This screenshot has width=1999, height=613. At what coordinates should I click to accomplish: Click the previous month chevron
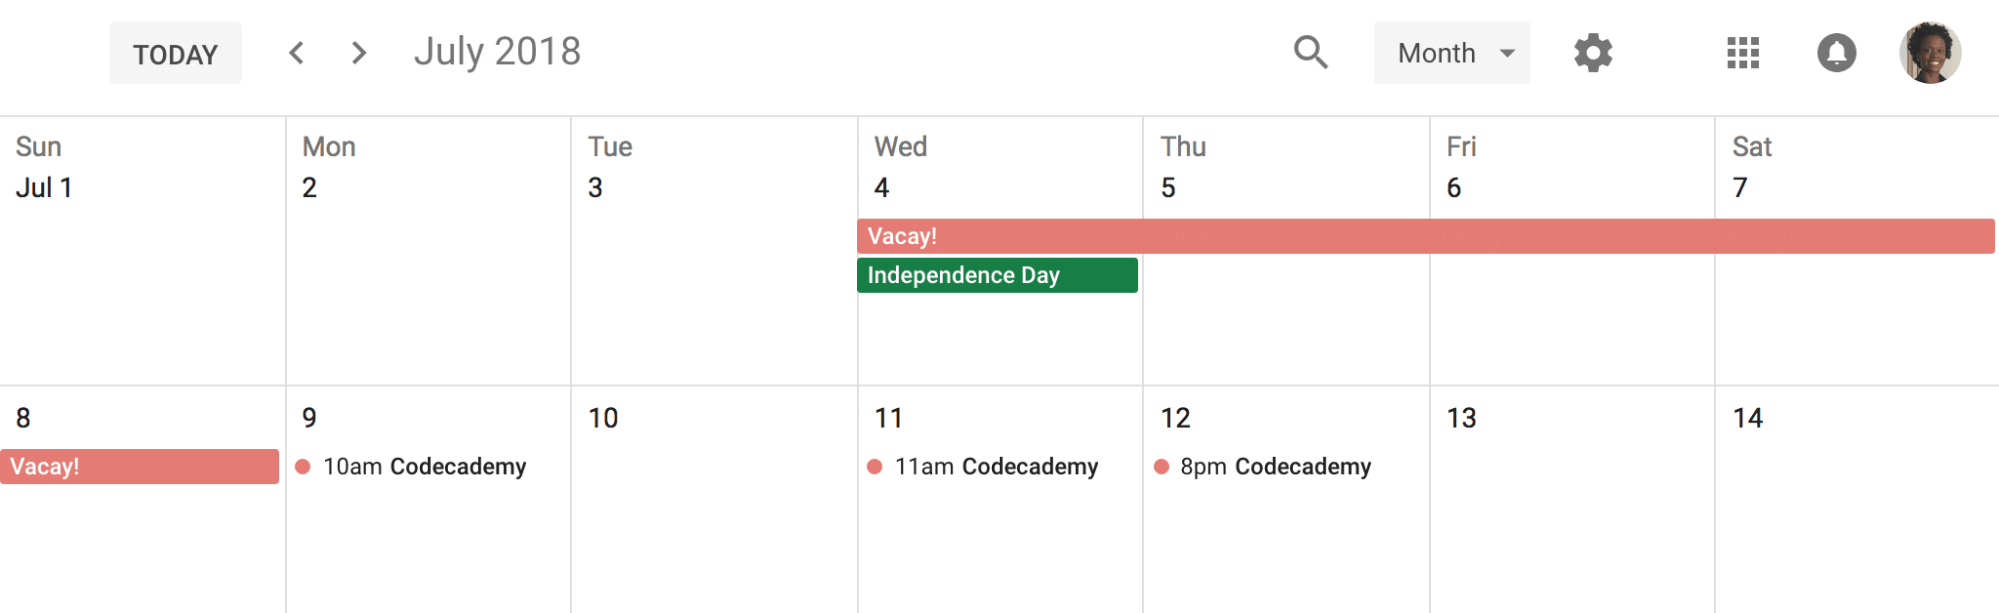tap(296, 52)
